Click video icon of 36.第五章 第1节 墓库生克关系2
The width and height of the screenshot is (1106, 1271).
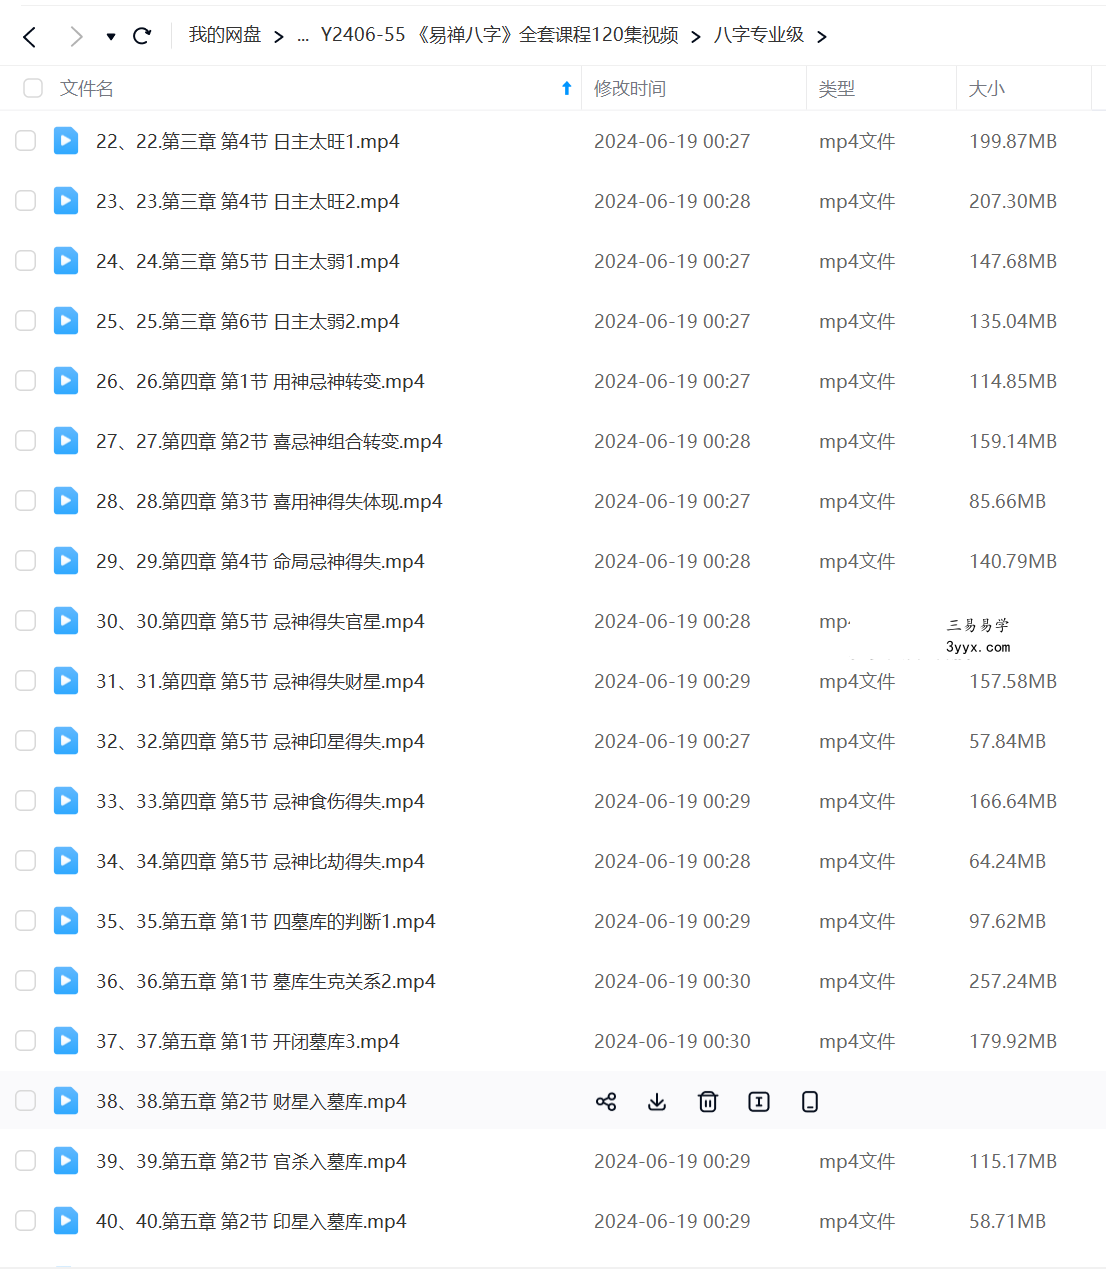[66, 981]
